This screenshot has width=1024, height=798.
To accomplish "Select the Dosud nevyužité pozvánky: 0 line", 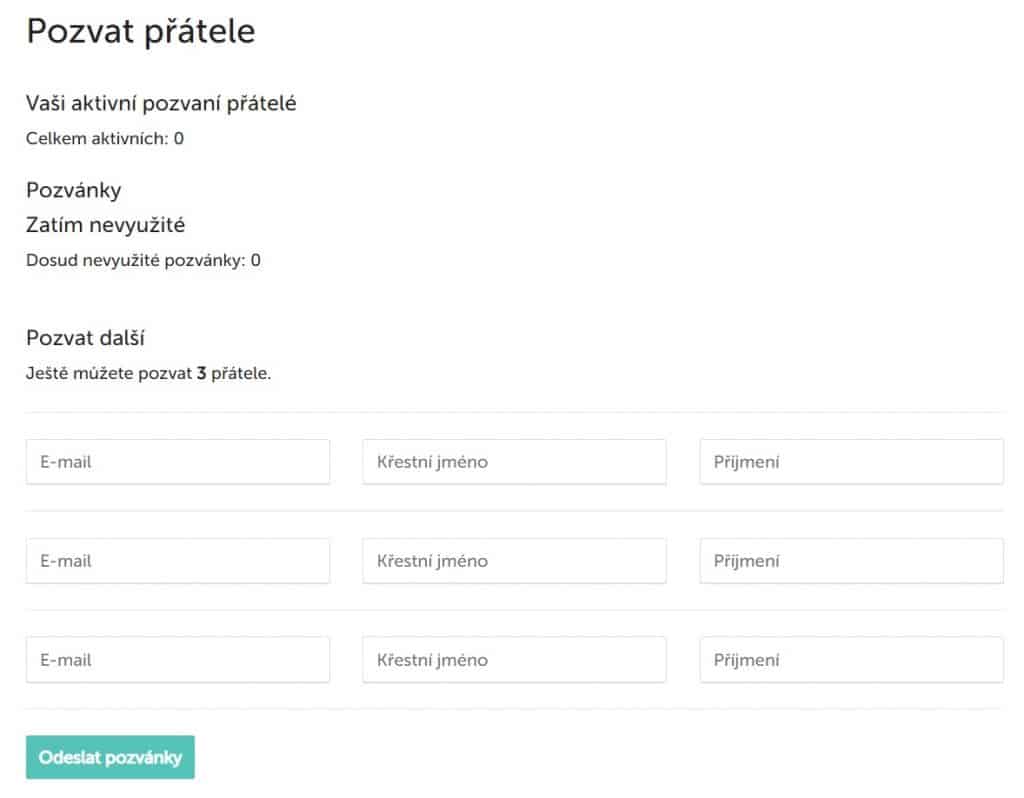I will coord(143,261).
